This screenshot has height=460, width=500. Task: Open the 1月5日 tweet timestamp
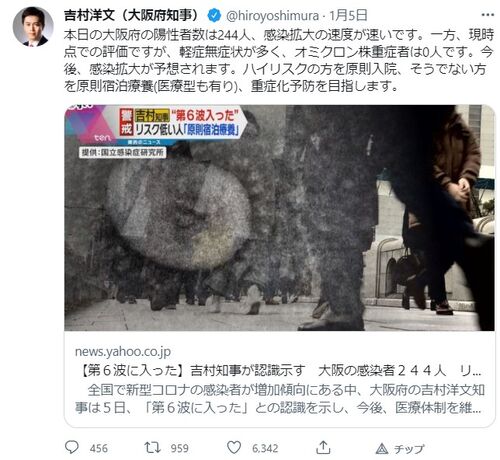[x=348, y=15]
